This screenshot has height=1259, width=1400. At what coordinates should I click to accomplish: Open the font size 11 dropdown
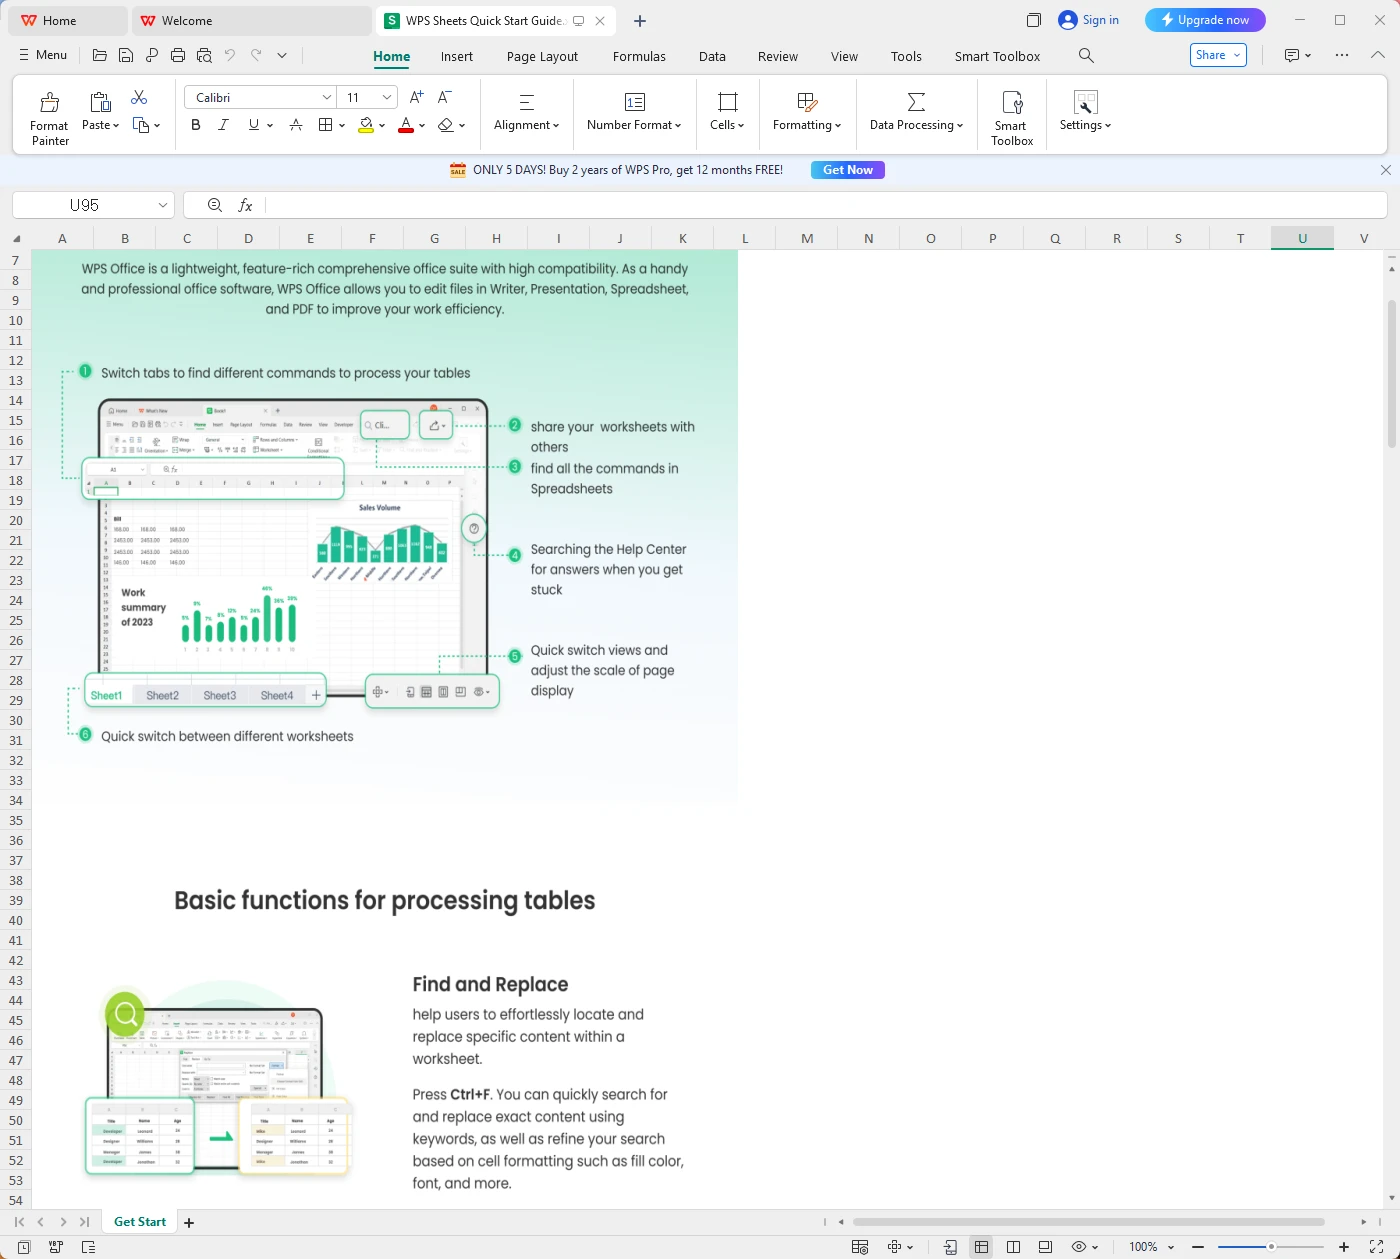pos(388,97)
